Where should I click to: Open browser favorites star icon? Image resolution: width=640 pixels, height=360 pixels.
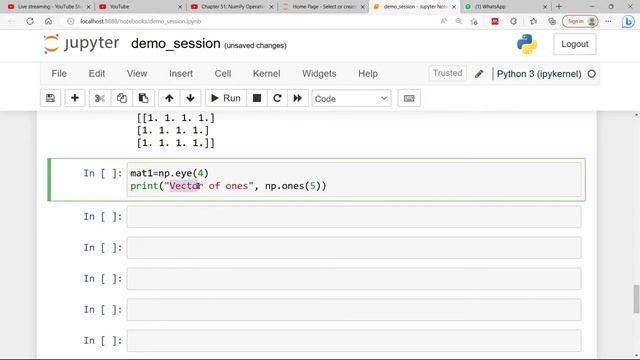(533, 21)
